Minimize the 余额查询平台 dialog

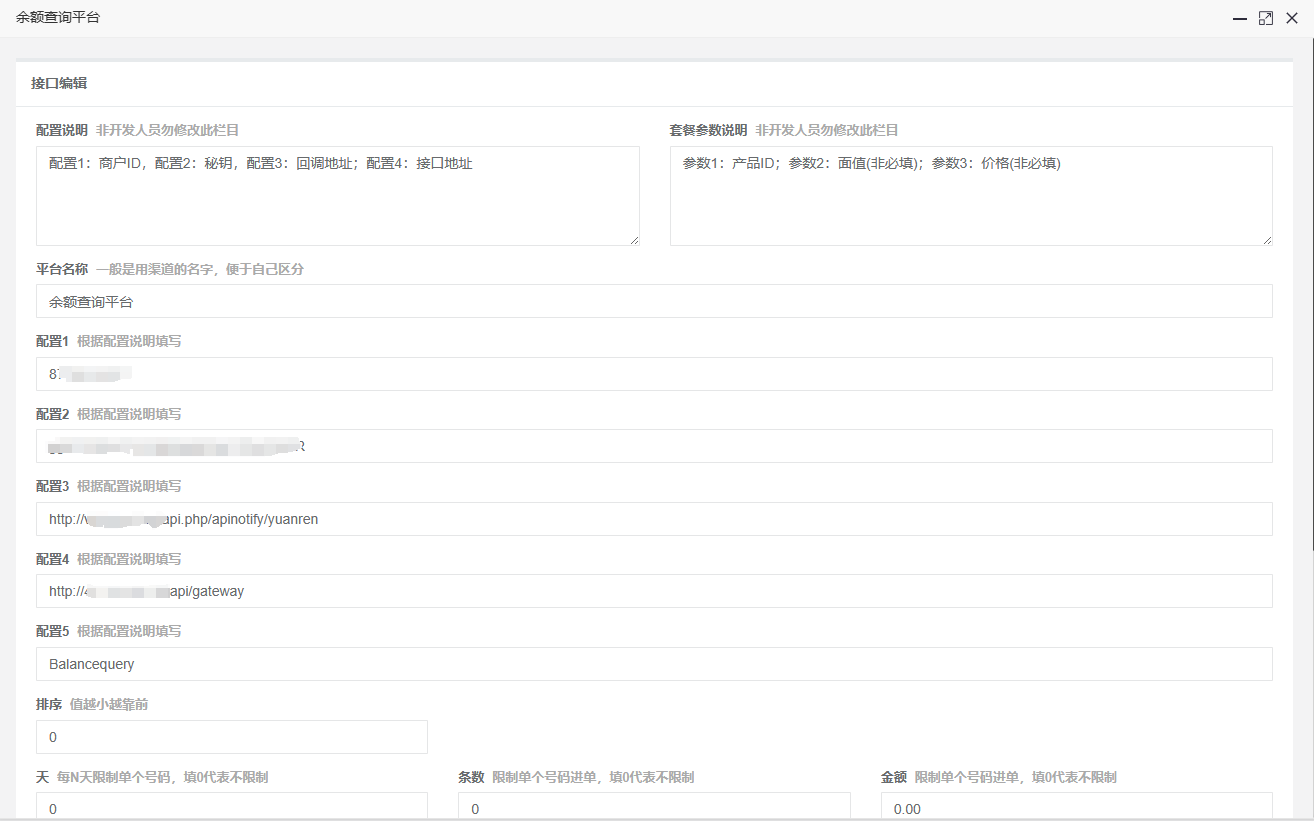[1239, 18]
